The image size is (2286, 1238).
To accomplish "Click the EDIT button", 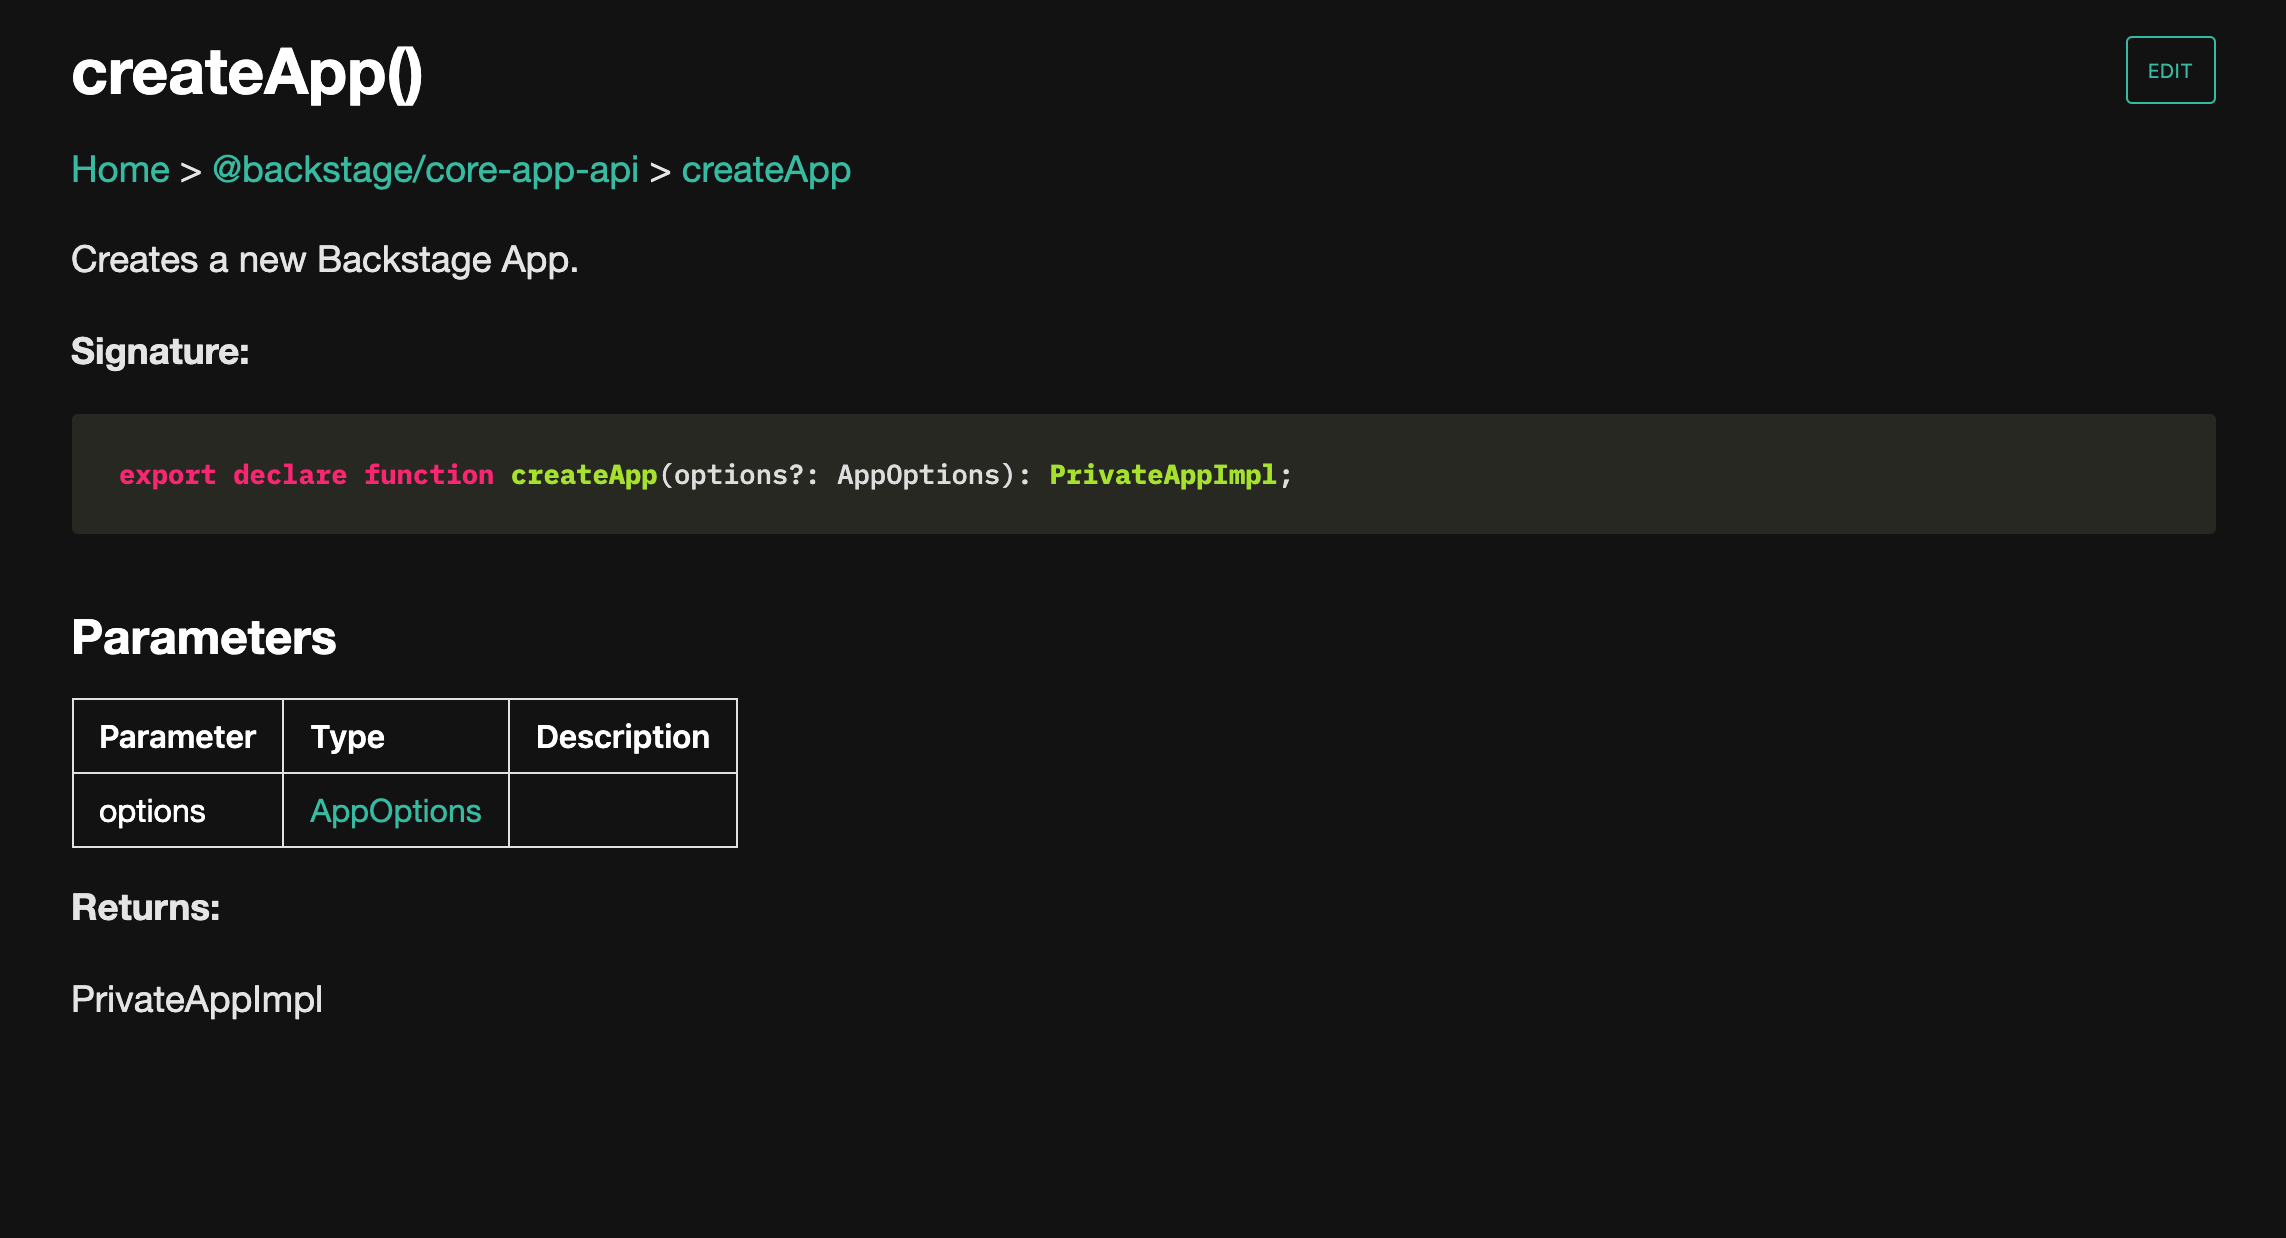I will tap(2170, 70).
